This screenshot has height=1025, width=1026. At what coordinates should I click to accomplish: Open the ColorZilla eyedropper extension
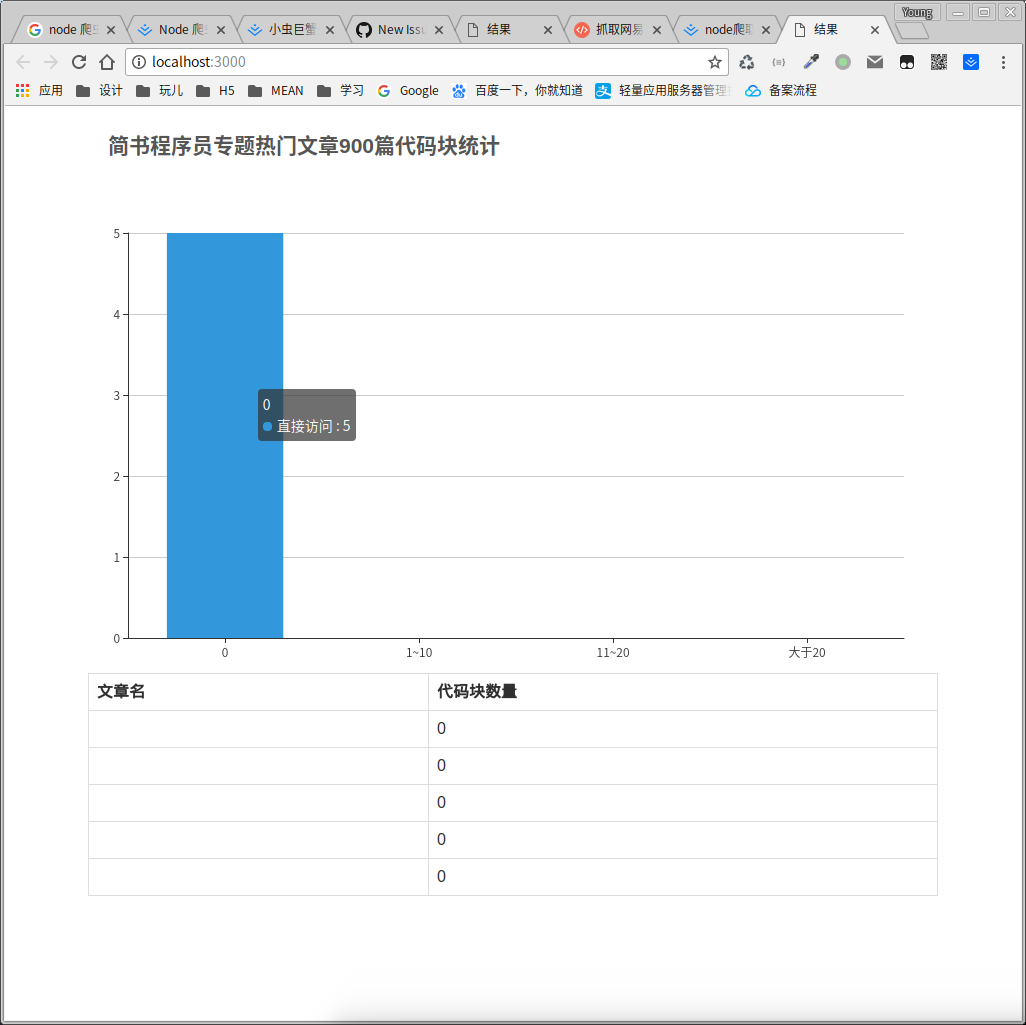coord(811,62)
